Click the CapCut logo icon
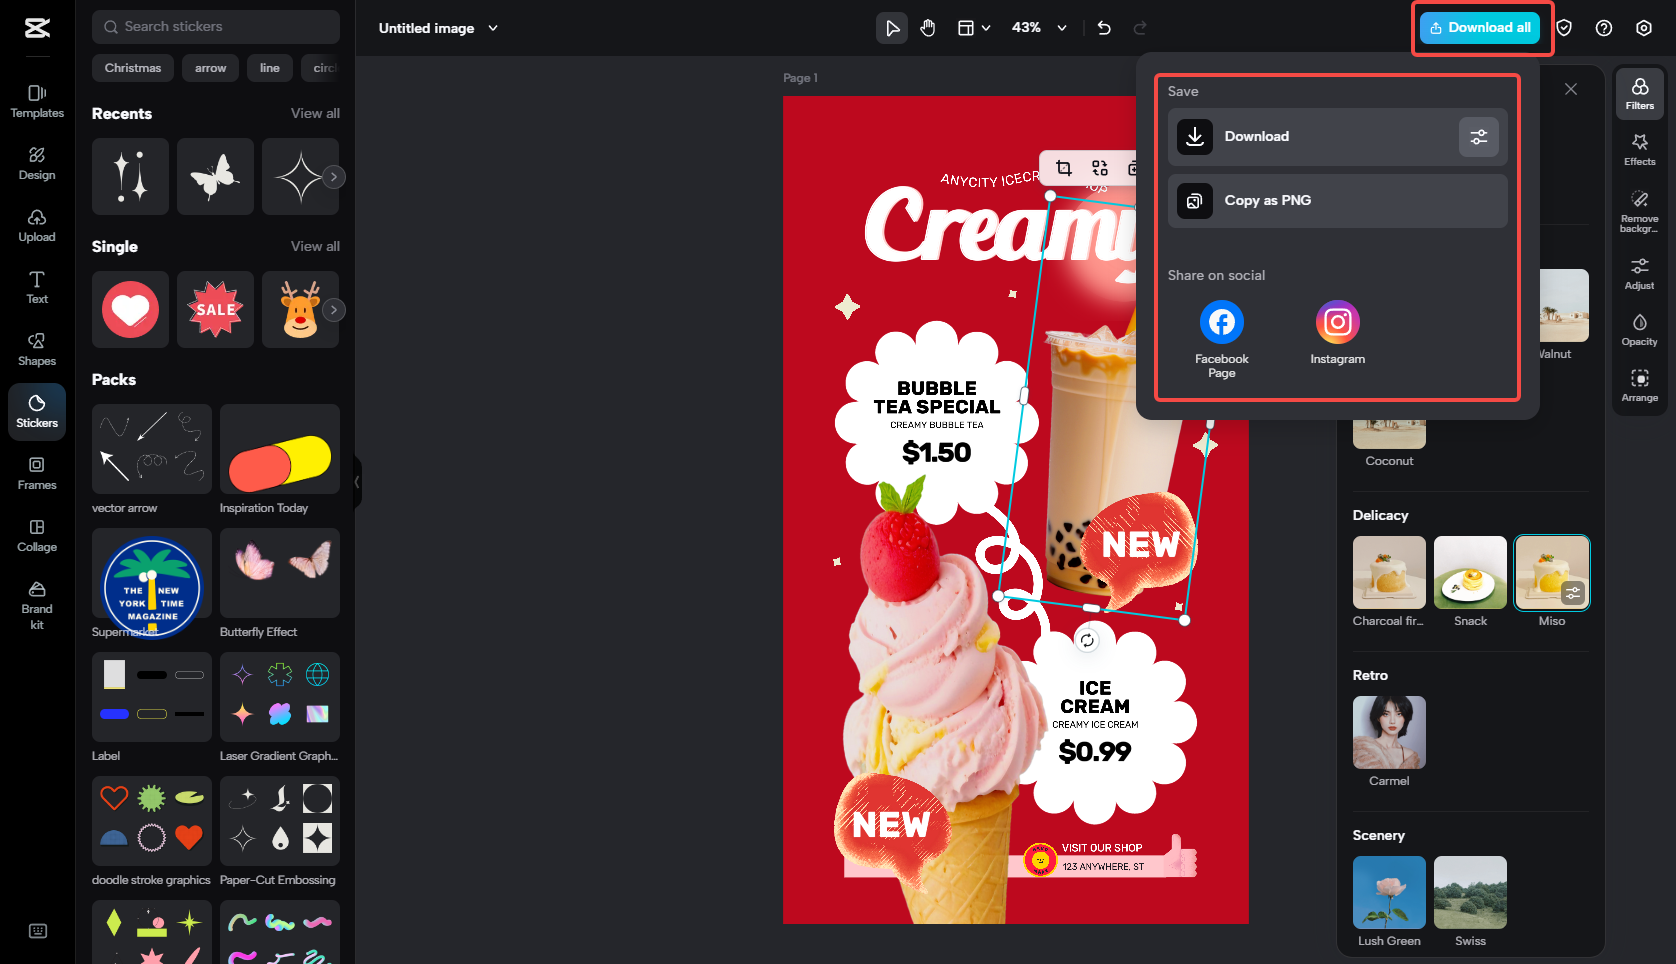The width and height of the screenshot is (1676, 964). tap(37, 28)
